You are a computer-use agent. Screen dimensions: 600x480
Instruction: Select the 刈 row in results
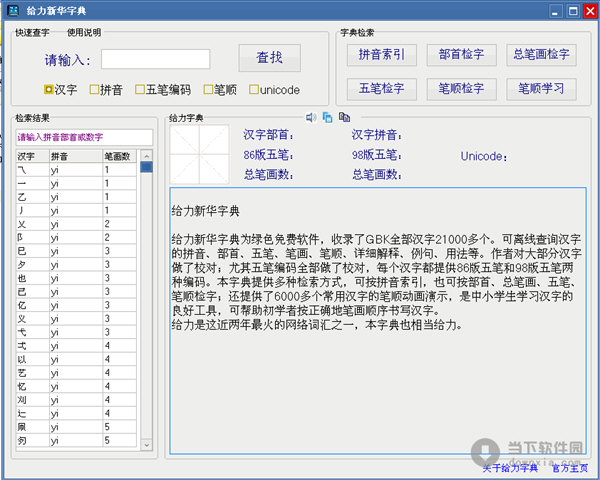click(x=76, y=400)
